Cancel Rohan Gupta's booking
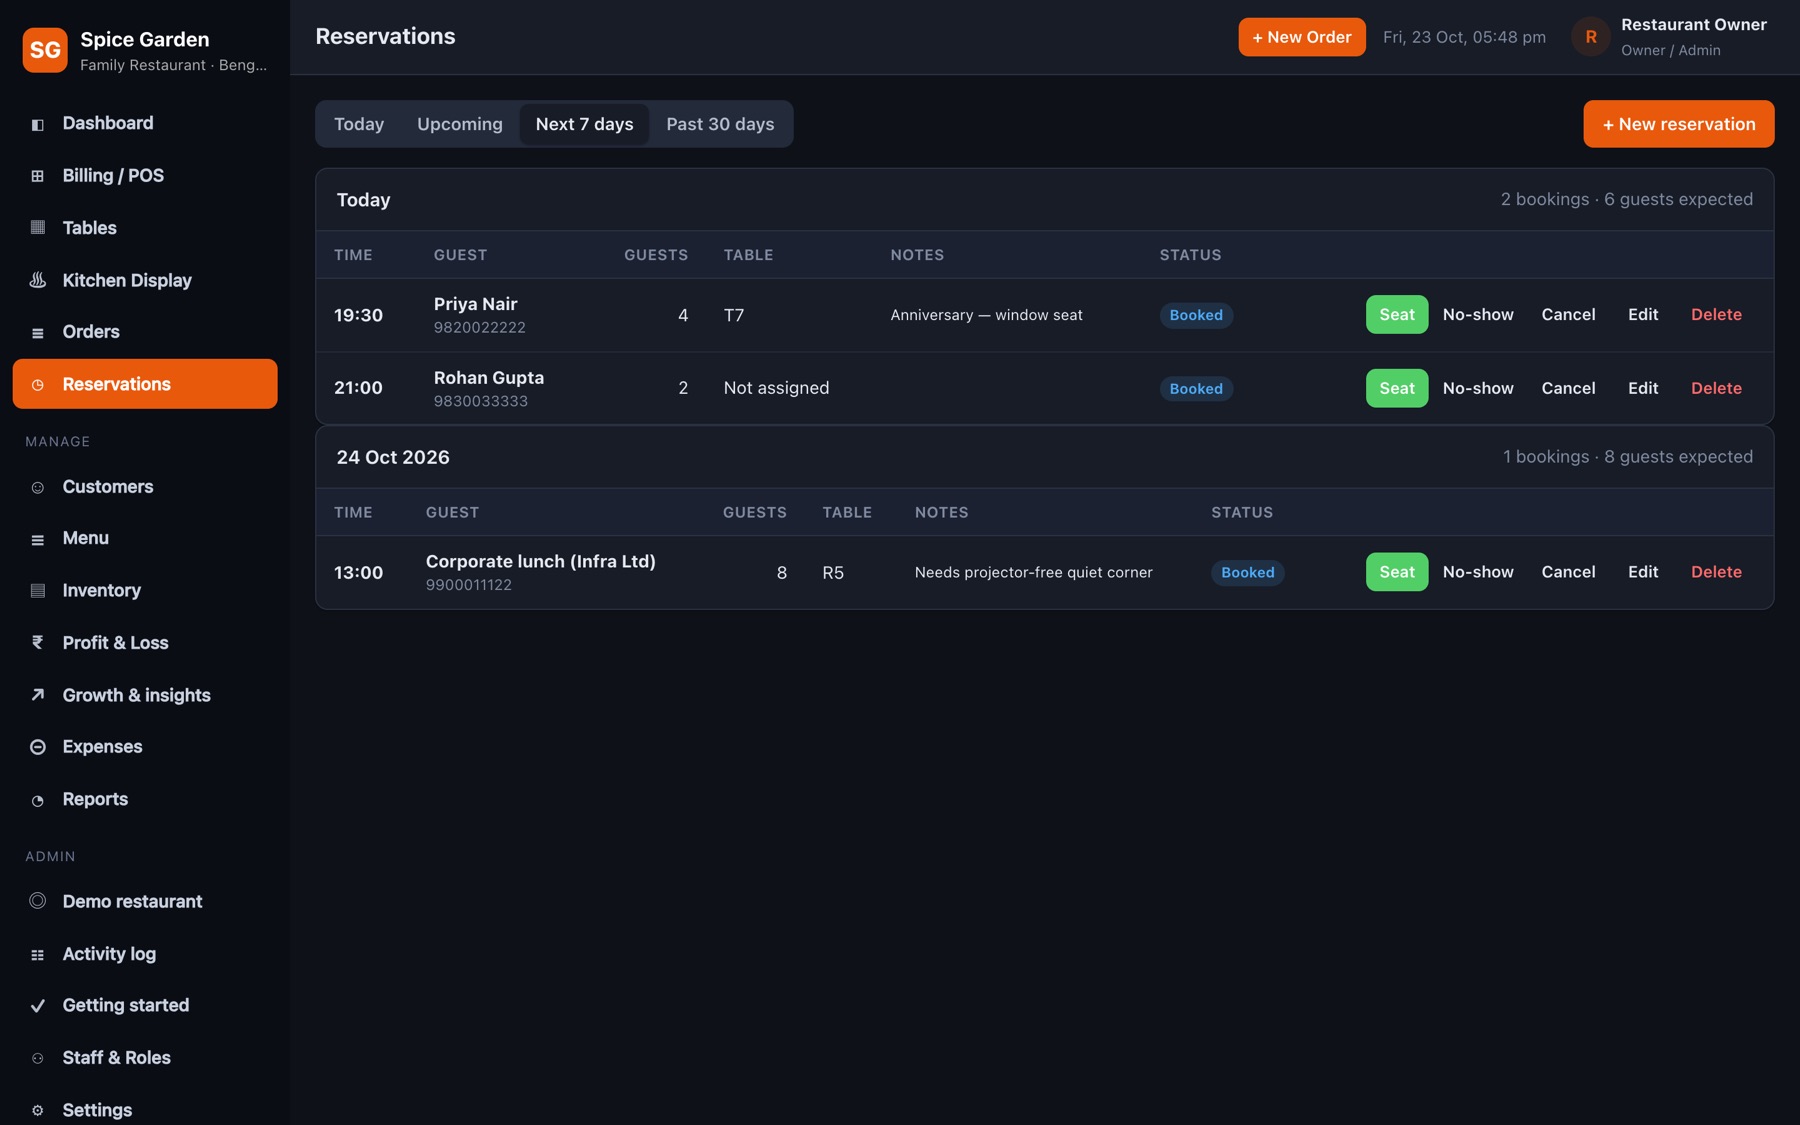Viewport: 1800px width, 1125px height. pos(1567,388)
